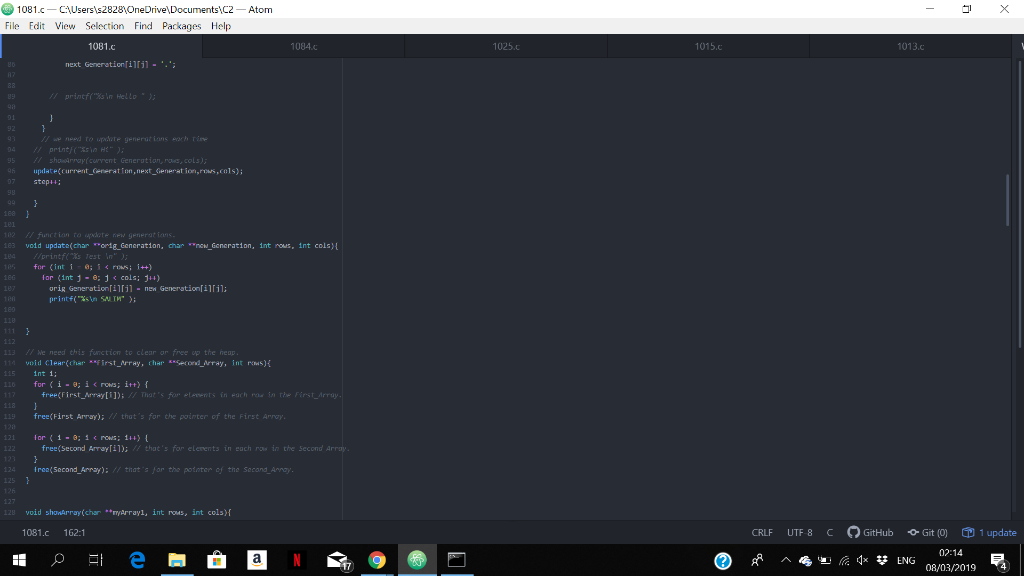Image resolution: width=1024 pixels, height=576 pixels.
Task: Open the Packages menu
Action: click(x=181, y=26)
